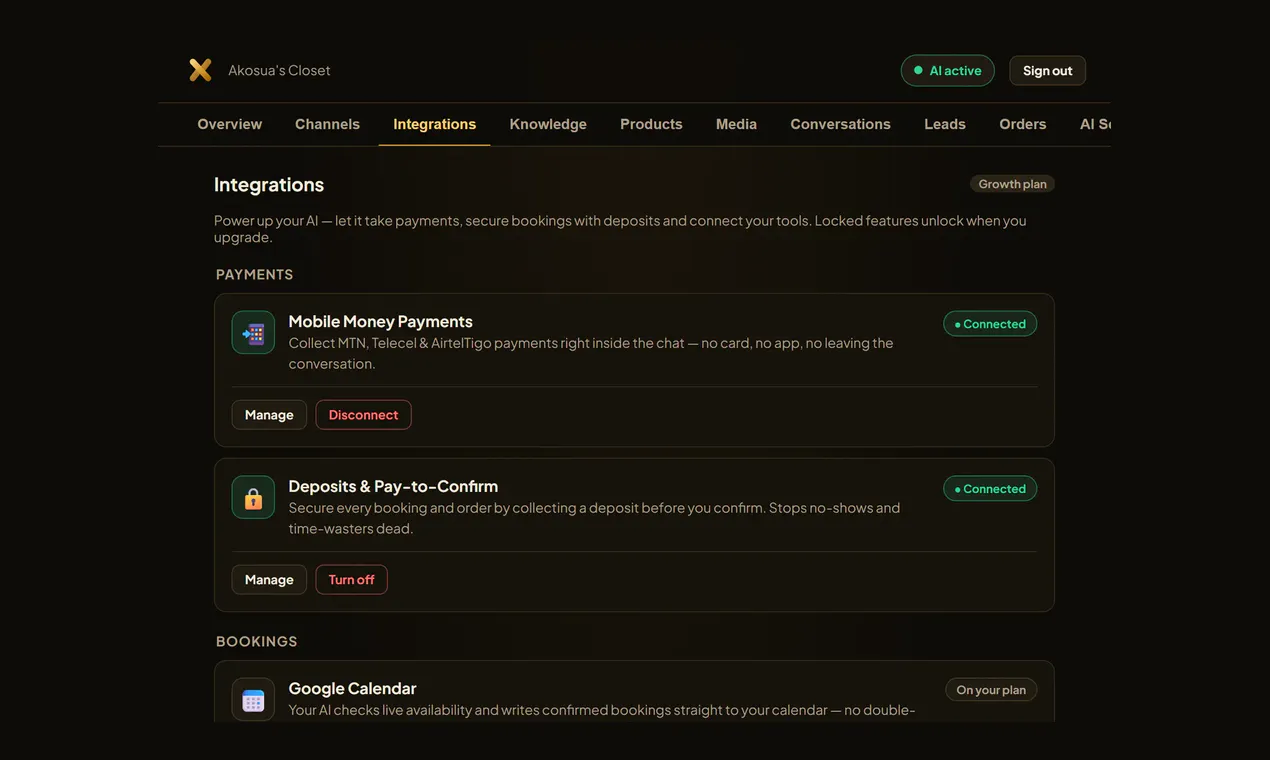Click the Integrations page heading
The height and width of the screenshot is (760, 1270).
coord(269,185)
